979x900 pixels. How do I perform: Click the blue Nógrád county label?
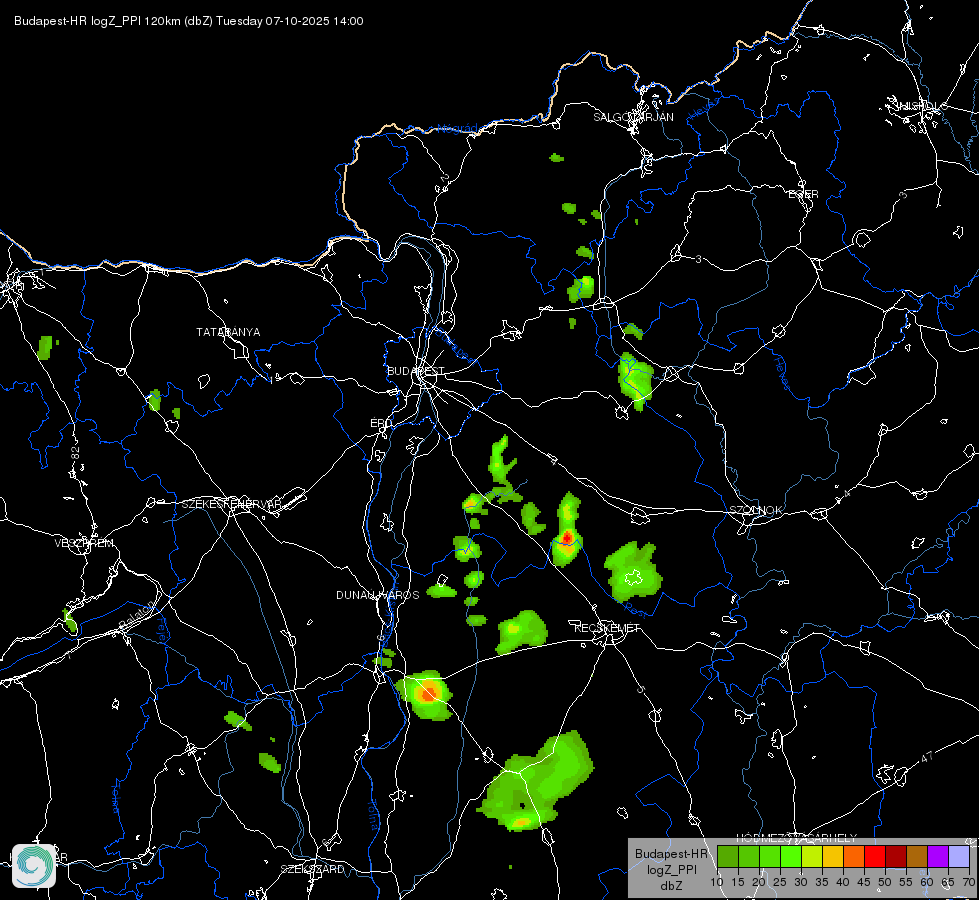[457, 129]
